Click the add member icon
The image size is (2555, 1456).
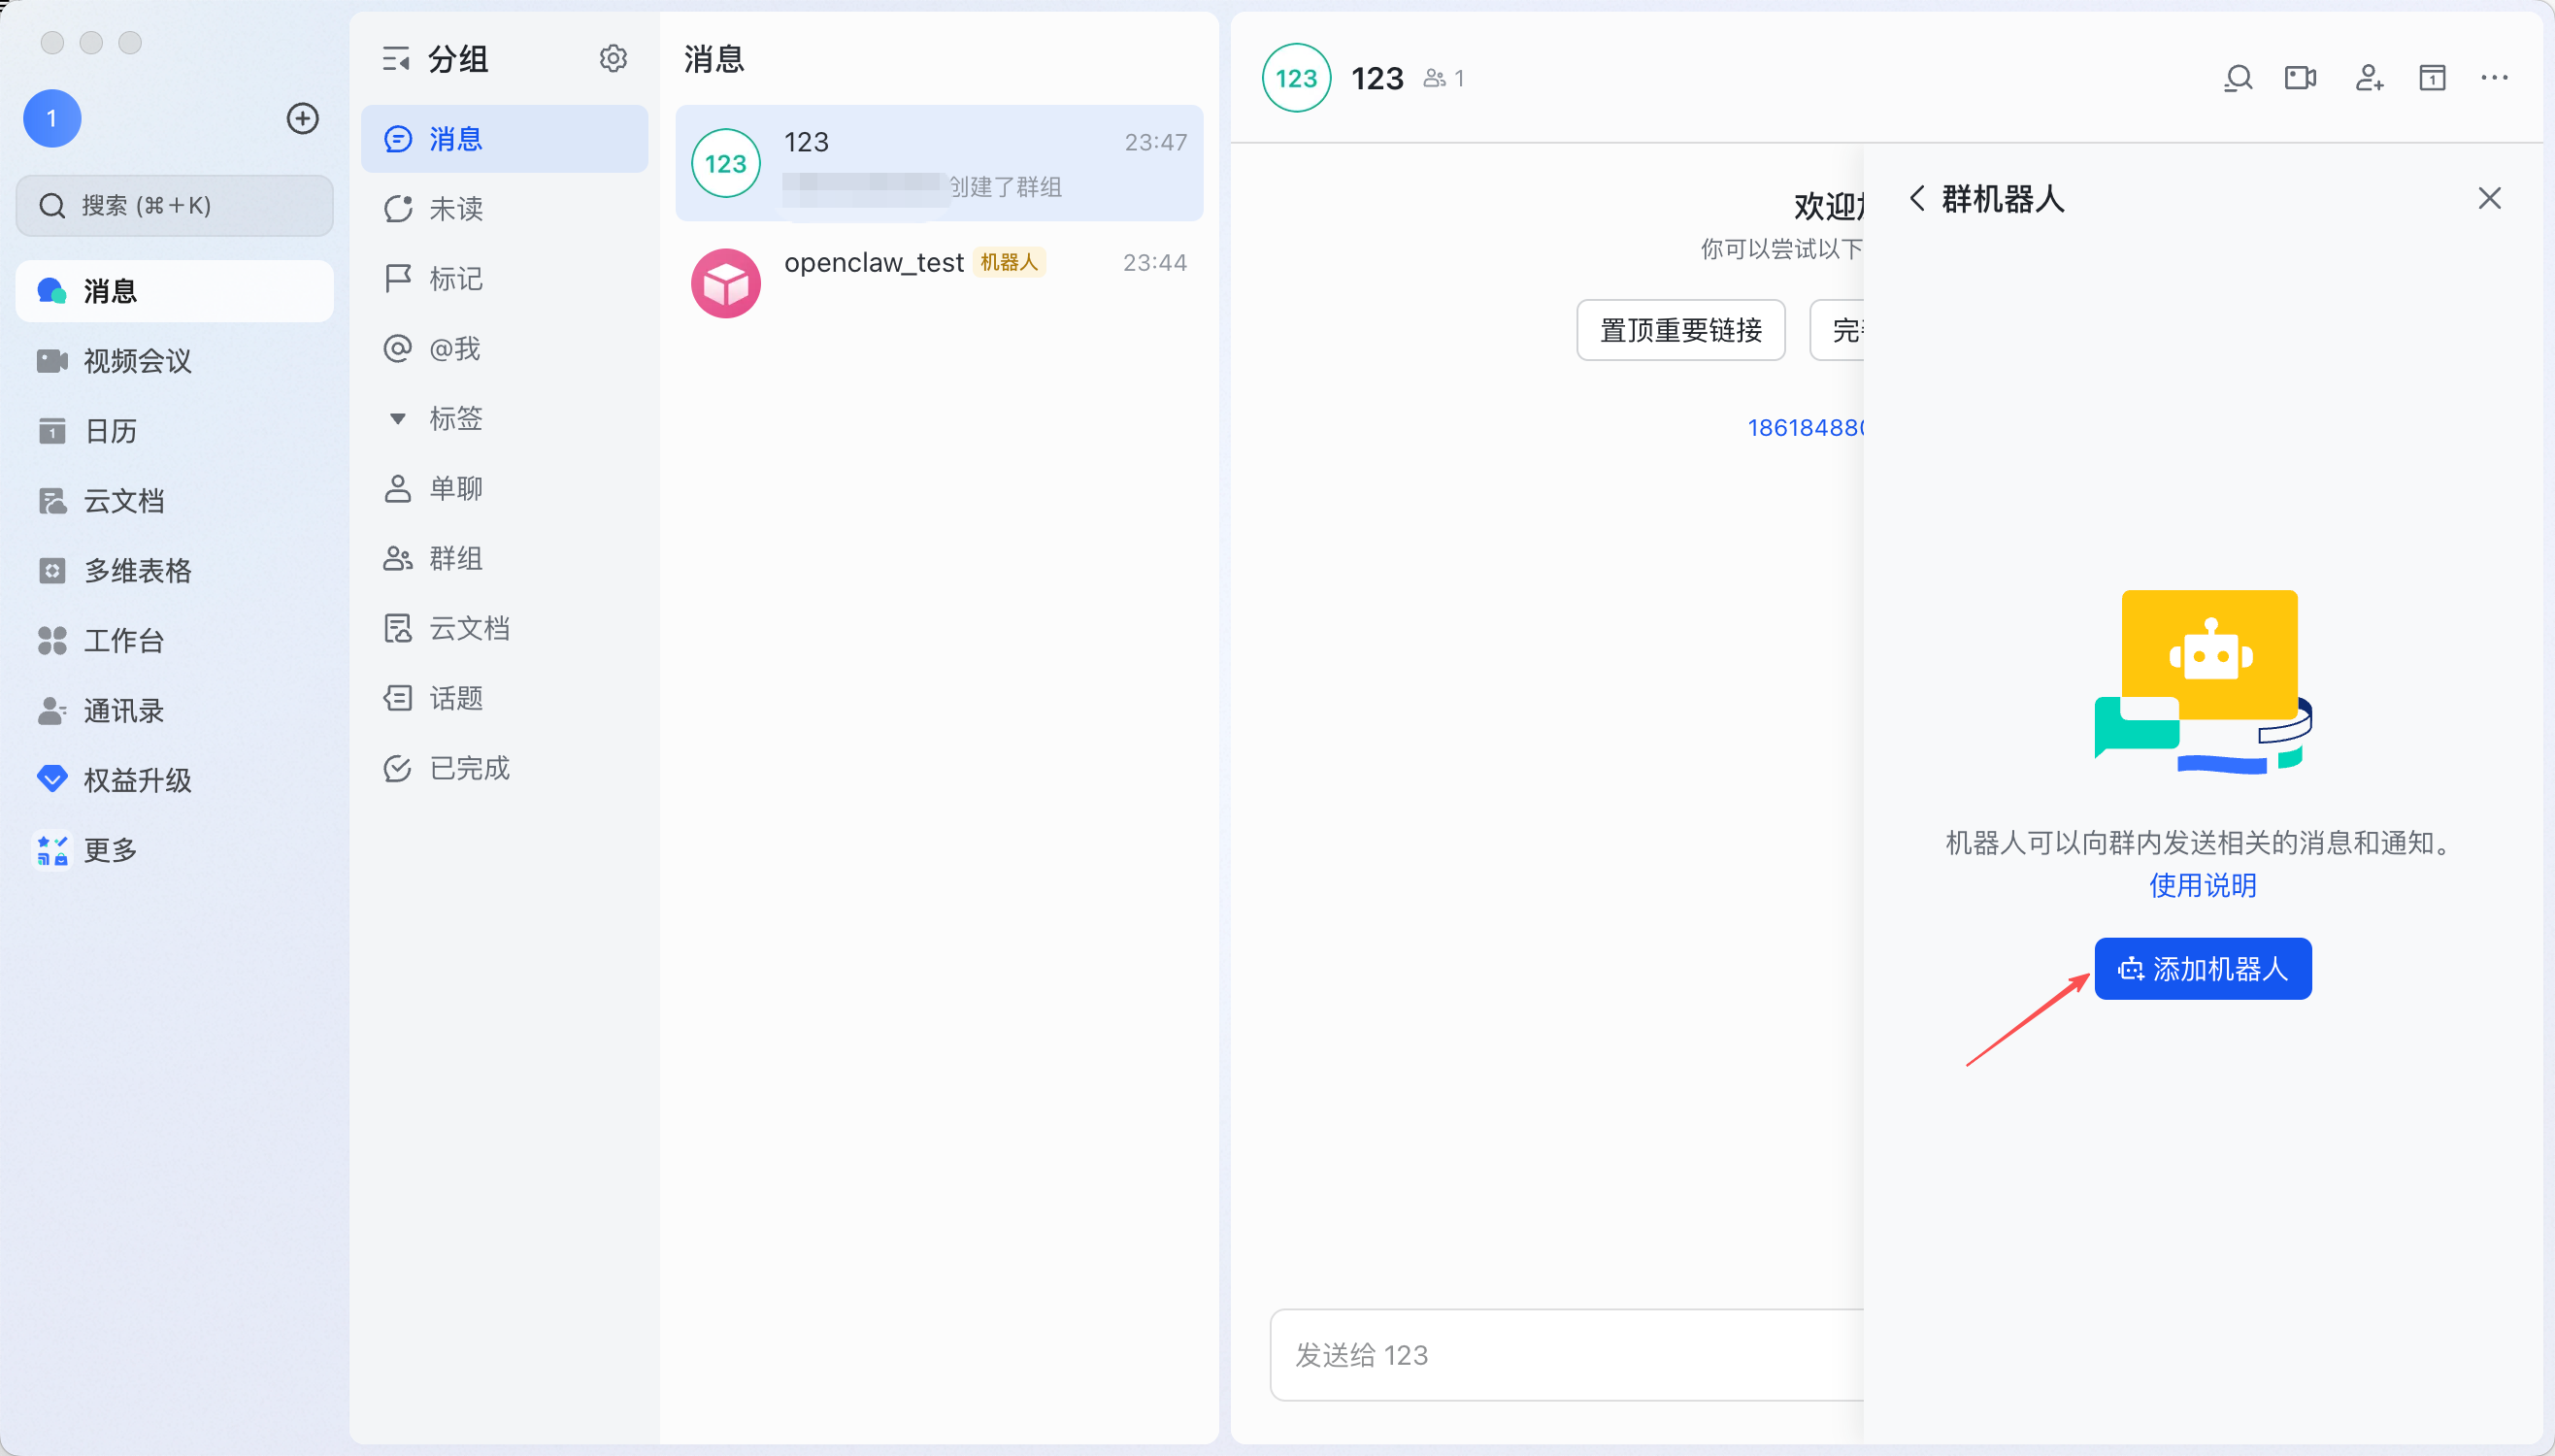(x=2369, y=78)
